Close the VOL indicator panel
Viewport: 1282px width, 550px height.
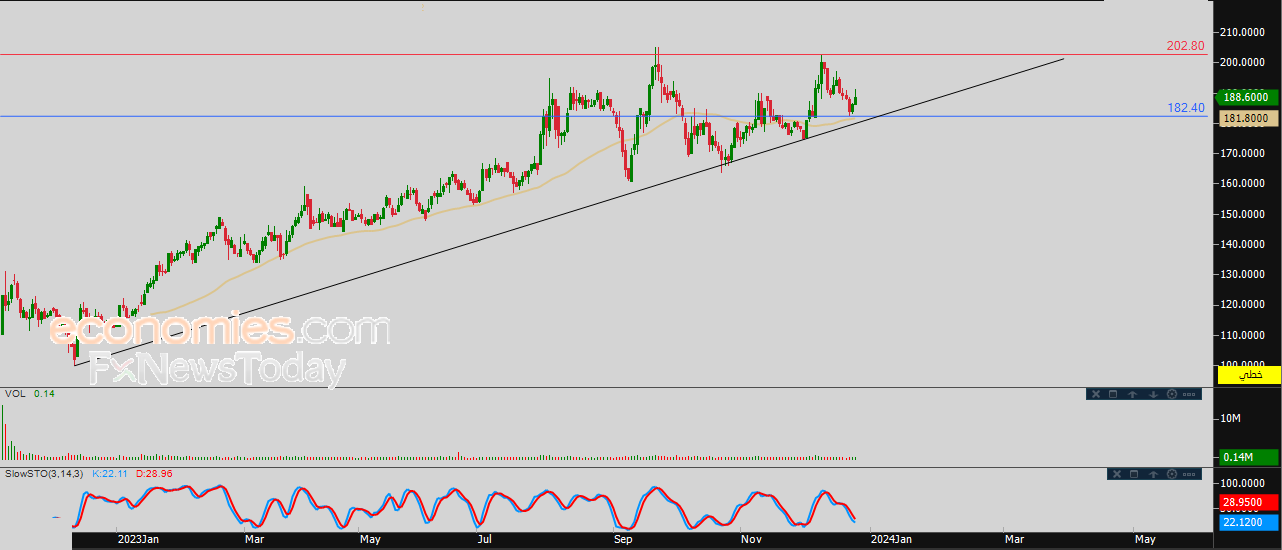click(1095, 394)
